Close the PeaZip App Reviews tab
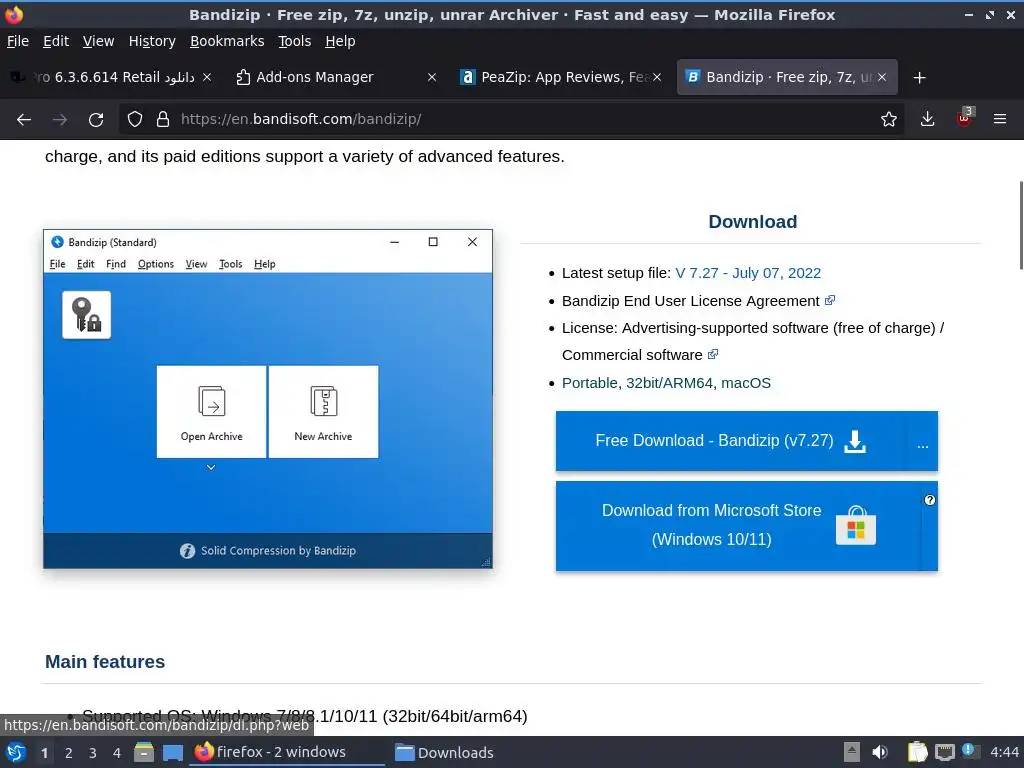The width and height of the screenshot is (1024, 768). [x=657, y=77]
